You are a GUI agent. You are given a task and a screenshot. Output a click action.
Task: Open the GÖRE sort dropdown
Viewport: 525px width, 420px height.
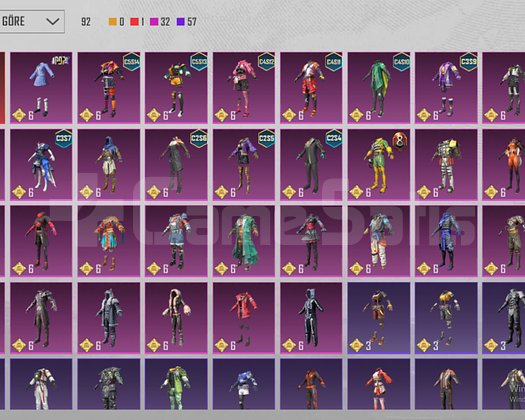32,22
